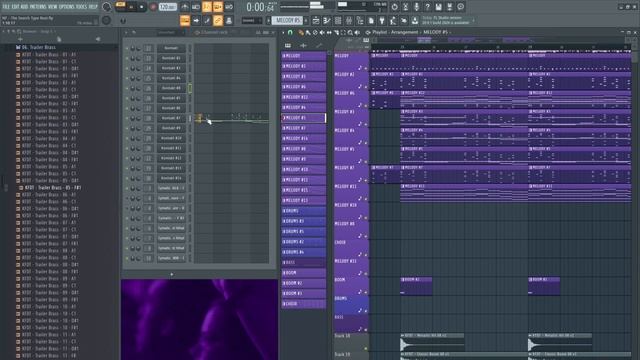The height and width of the screenshot is (360, 640).
Task: Mute the first Kontakt channel via green LED
Action: (x=127, y=48)
